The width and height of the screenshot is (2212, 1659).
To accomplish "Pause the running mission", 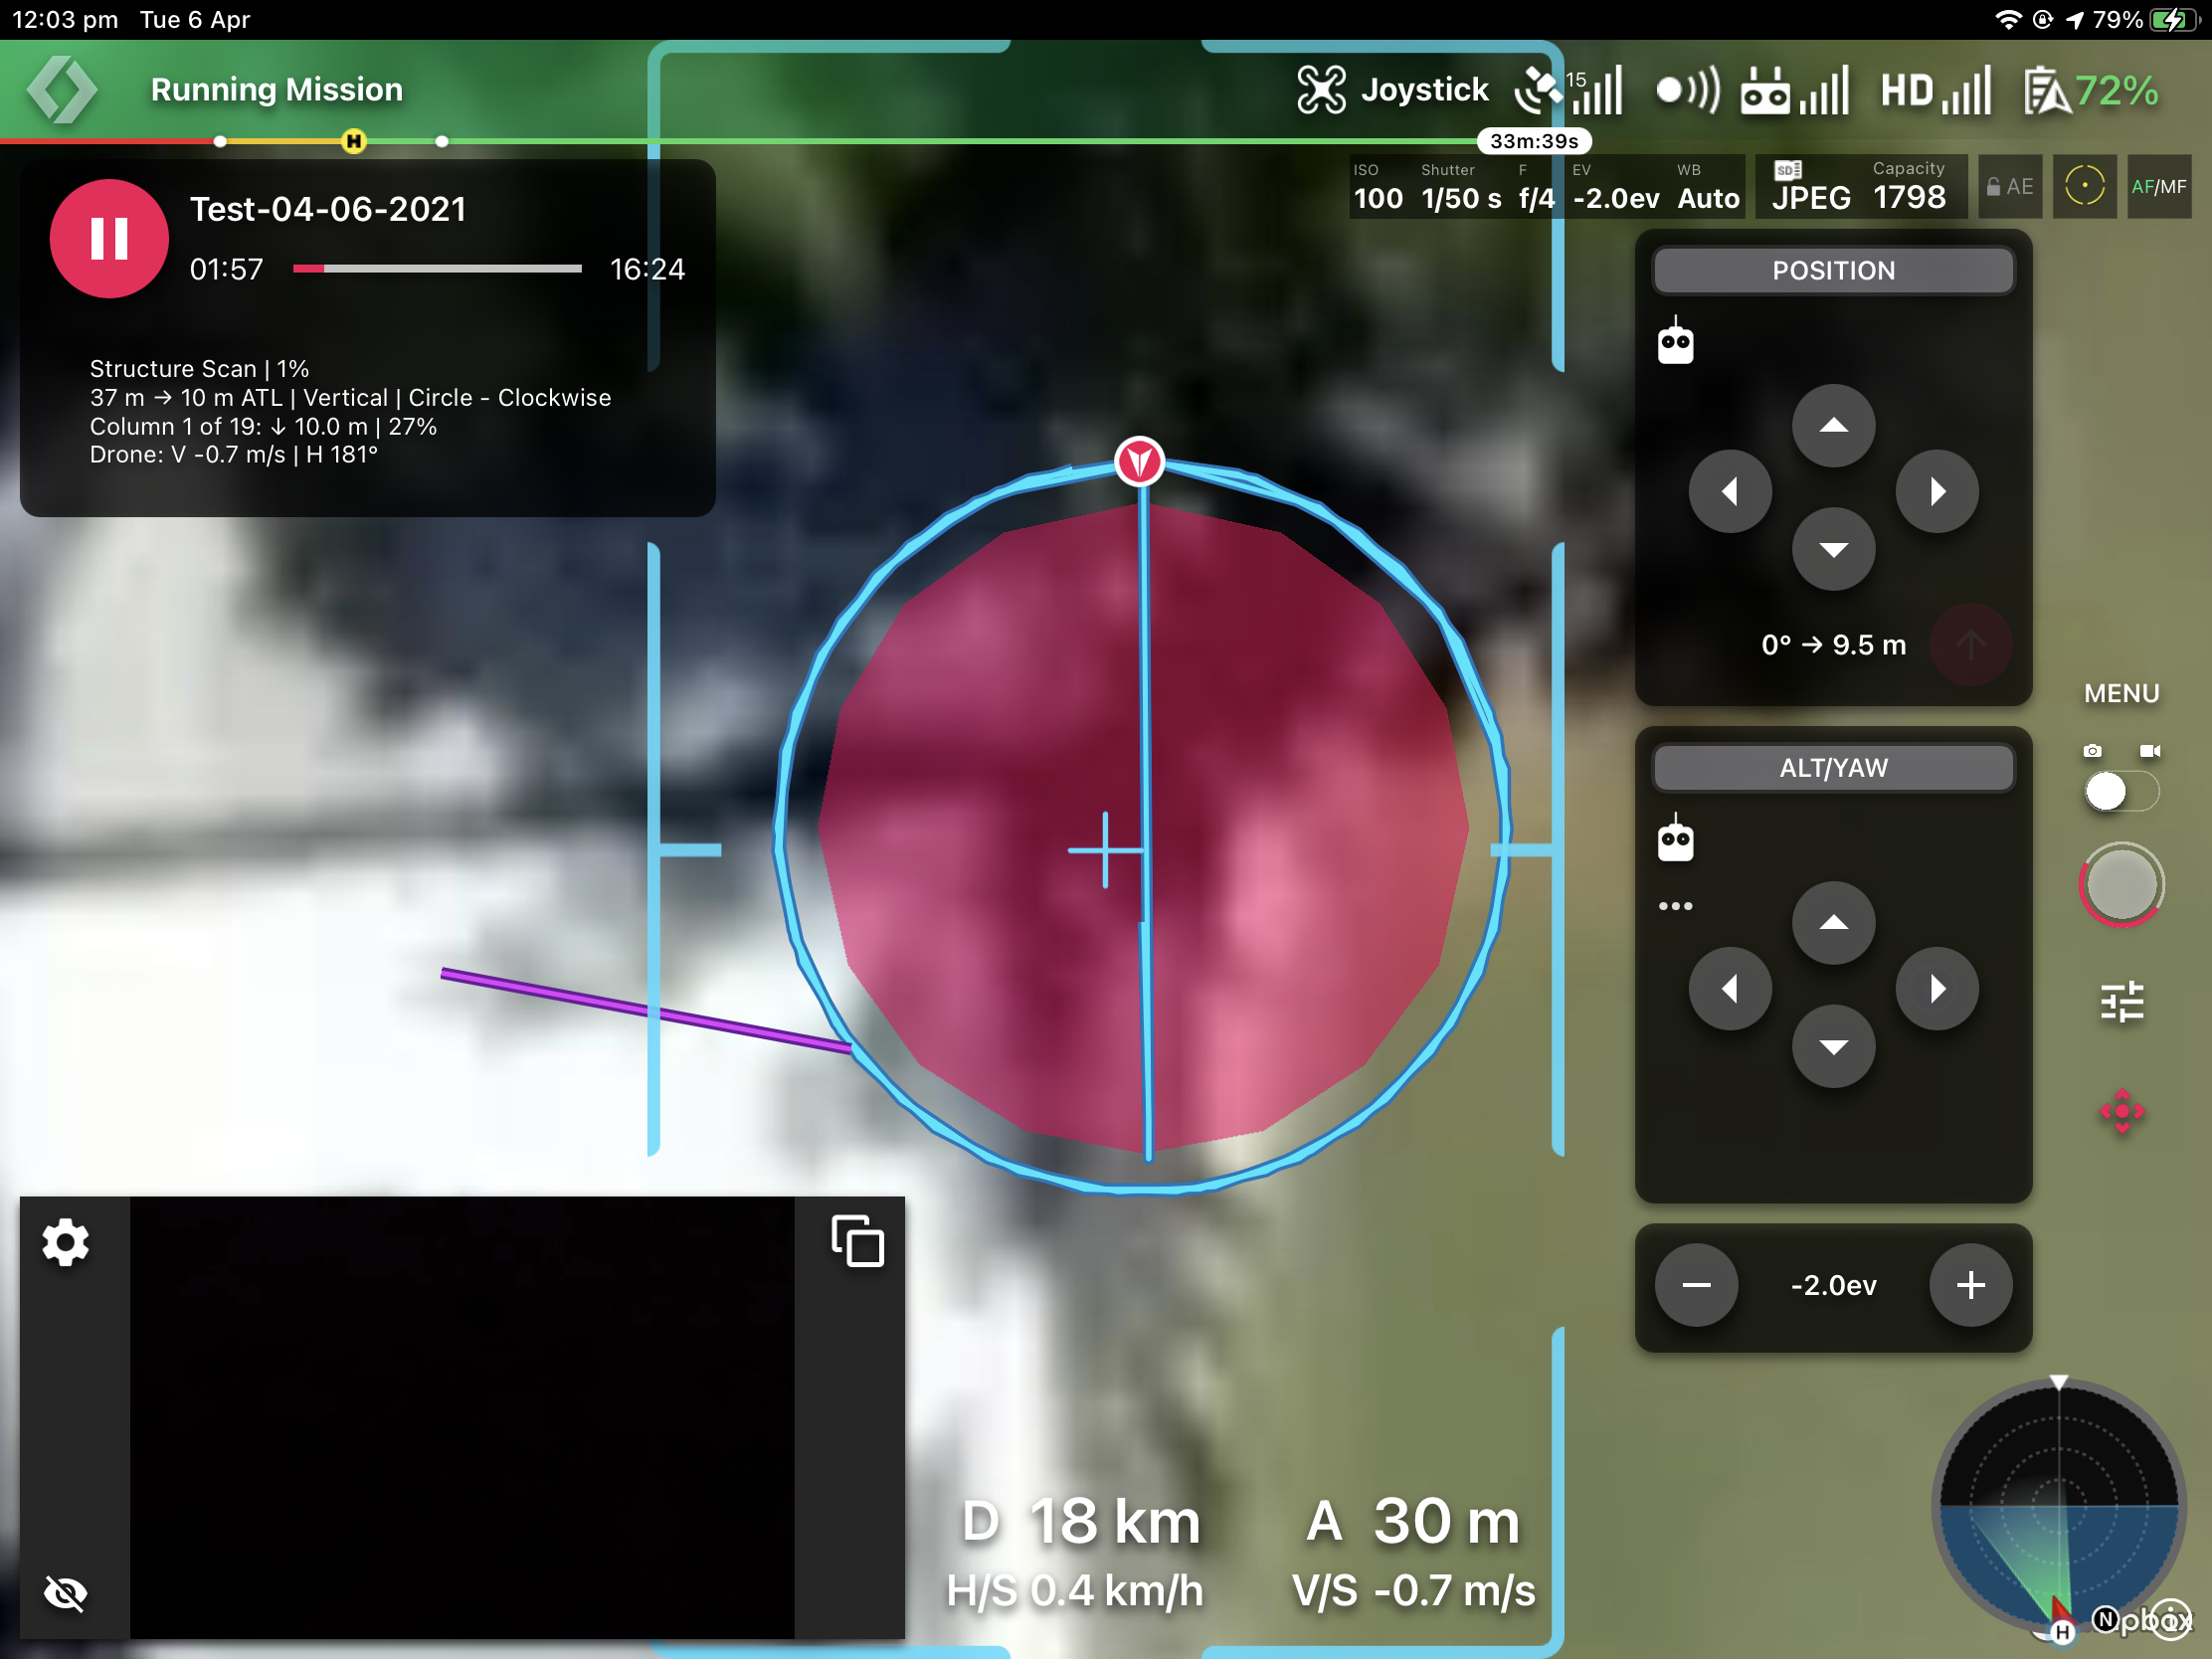I will [109, 238].
